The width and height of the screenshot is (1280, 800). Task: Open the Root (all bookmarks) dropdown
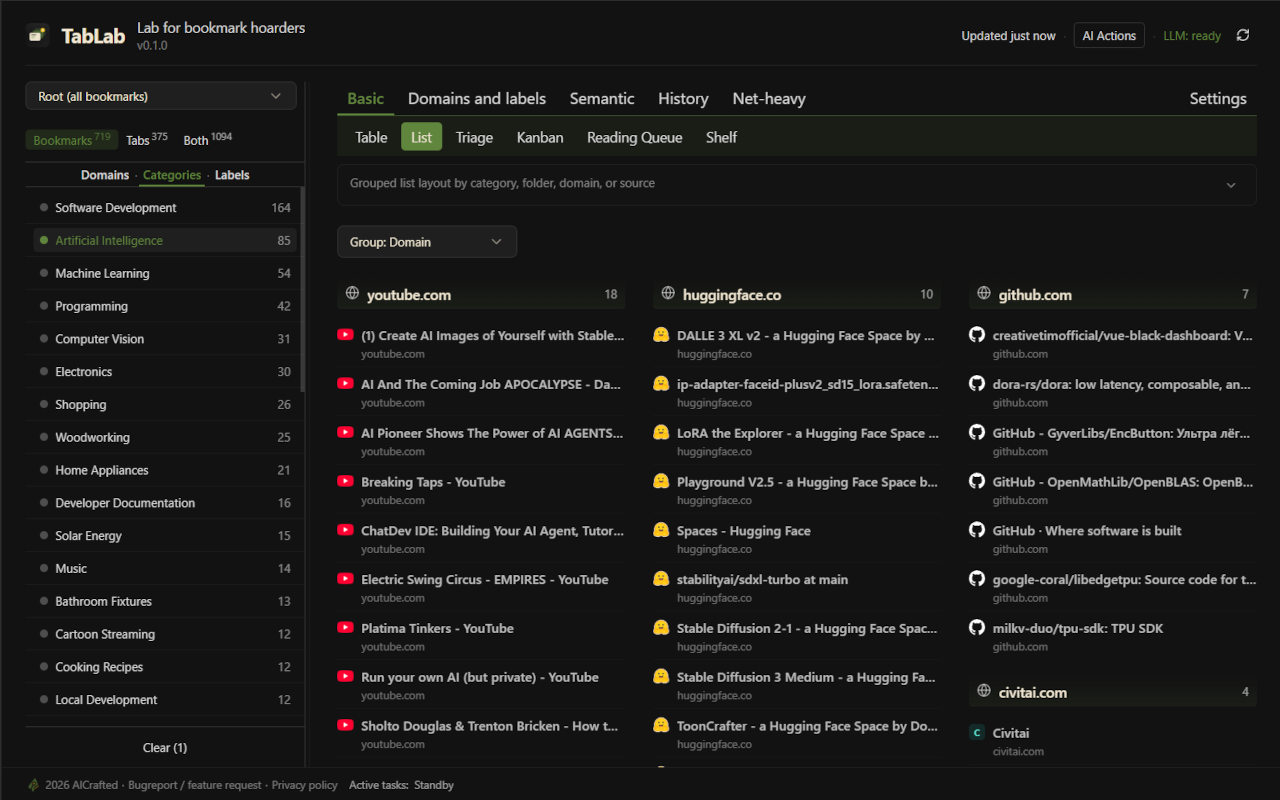pos(161,96)
